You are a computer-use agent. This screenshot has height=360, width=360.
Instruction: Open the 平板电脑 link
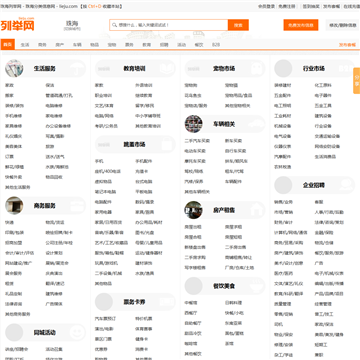pyautogui.click(x=144, y=192)
